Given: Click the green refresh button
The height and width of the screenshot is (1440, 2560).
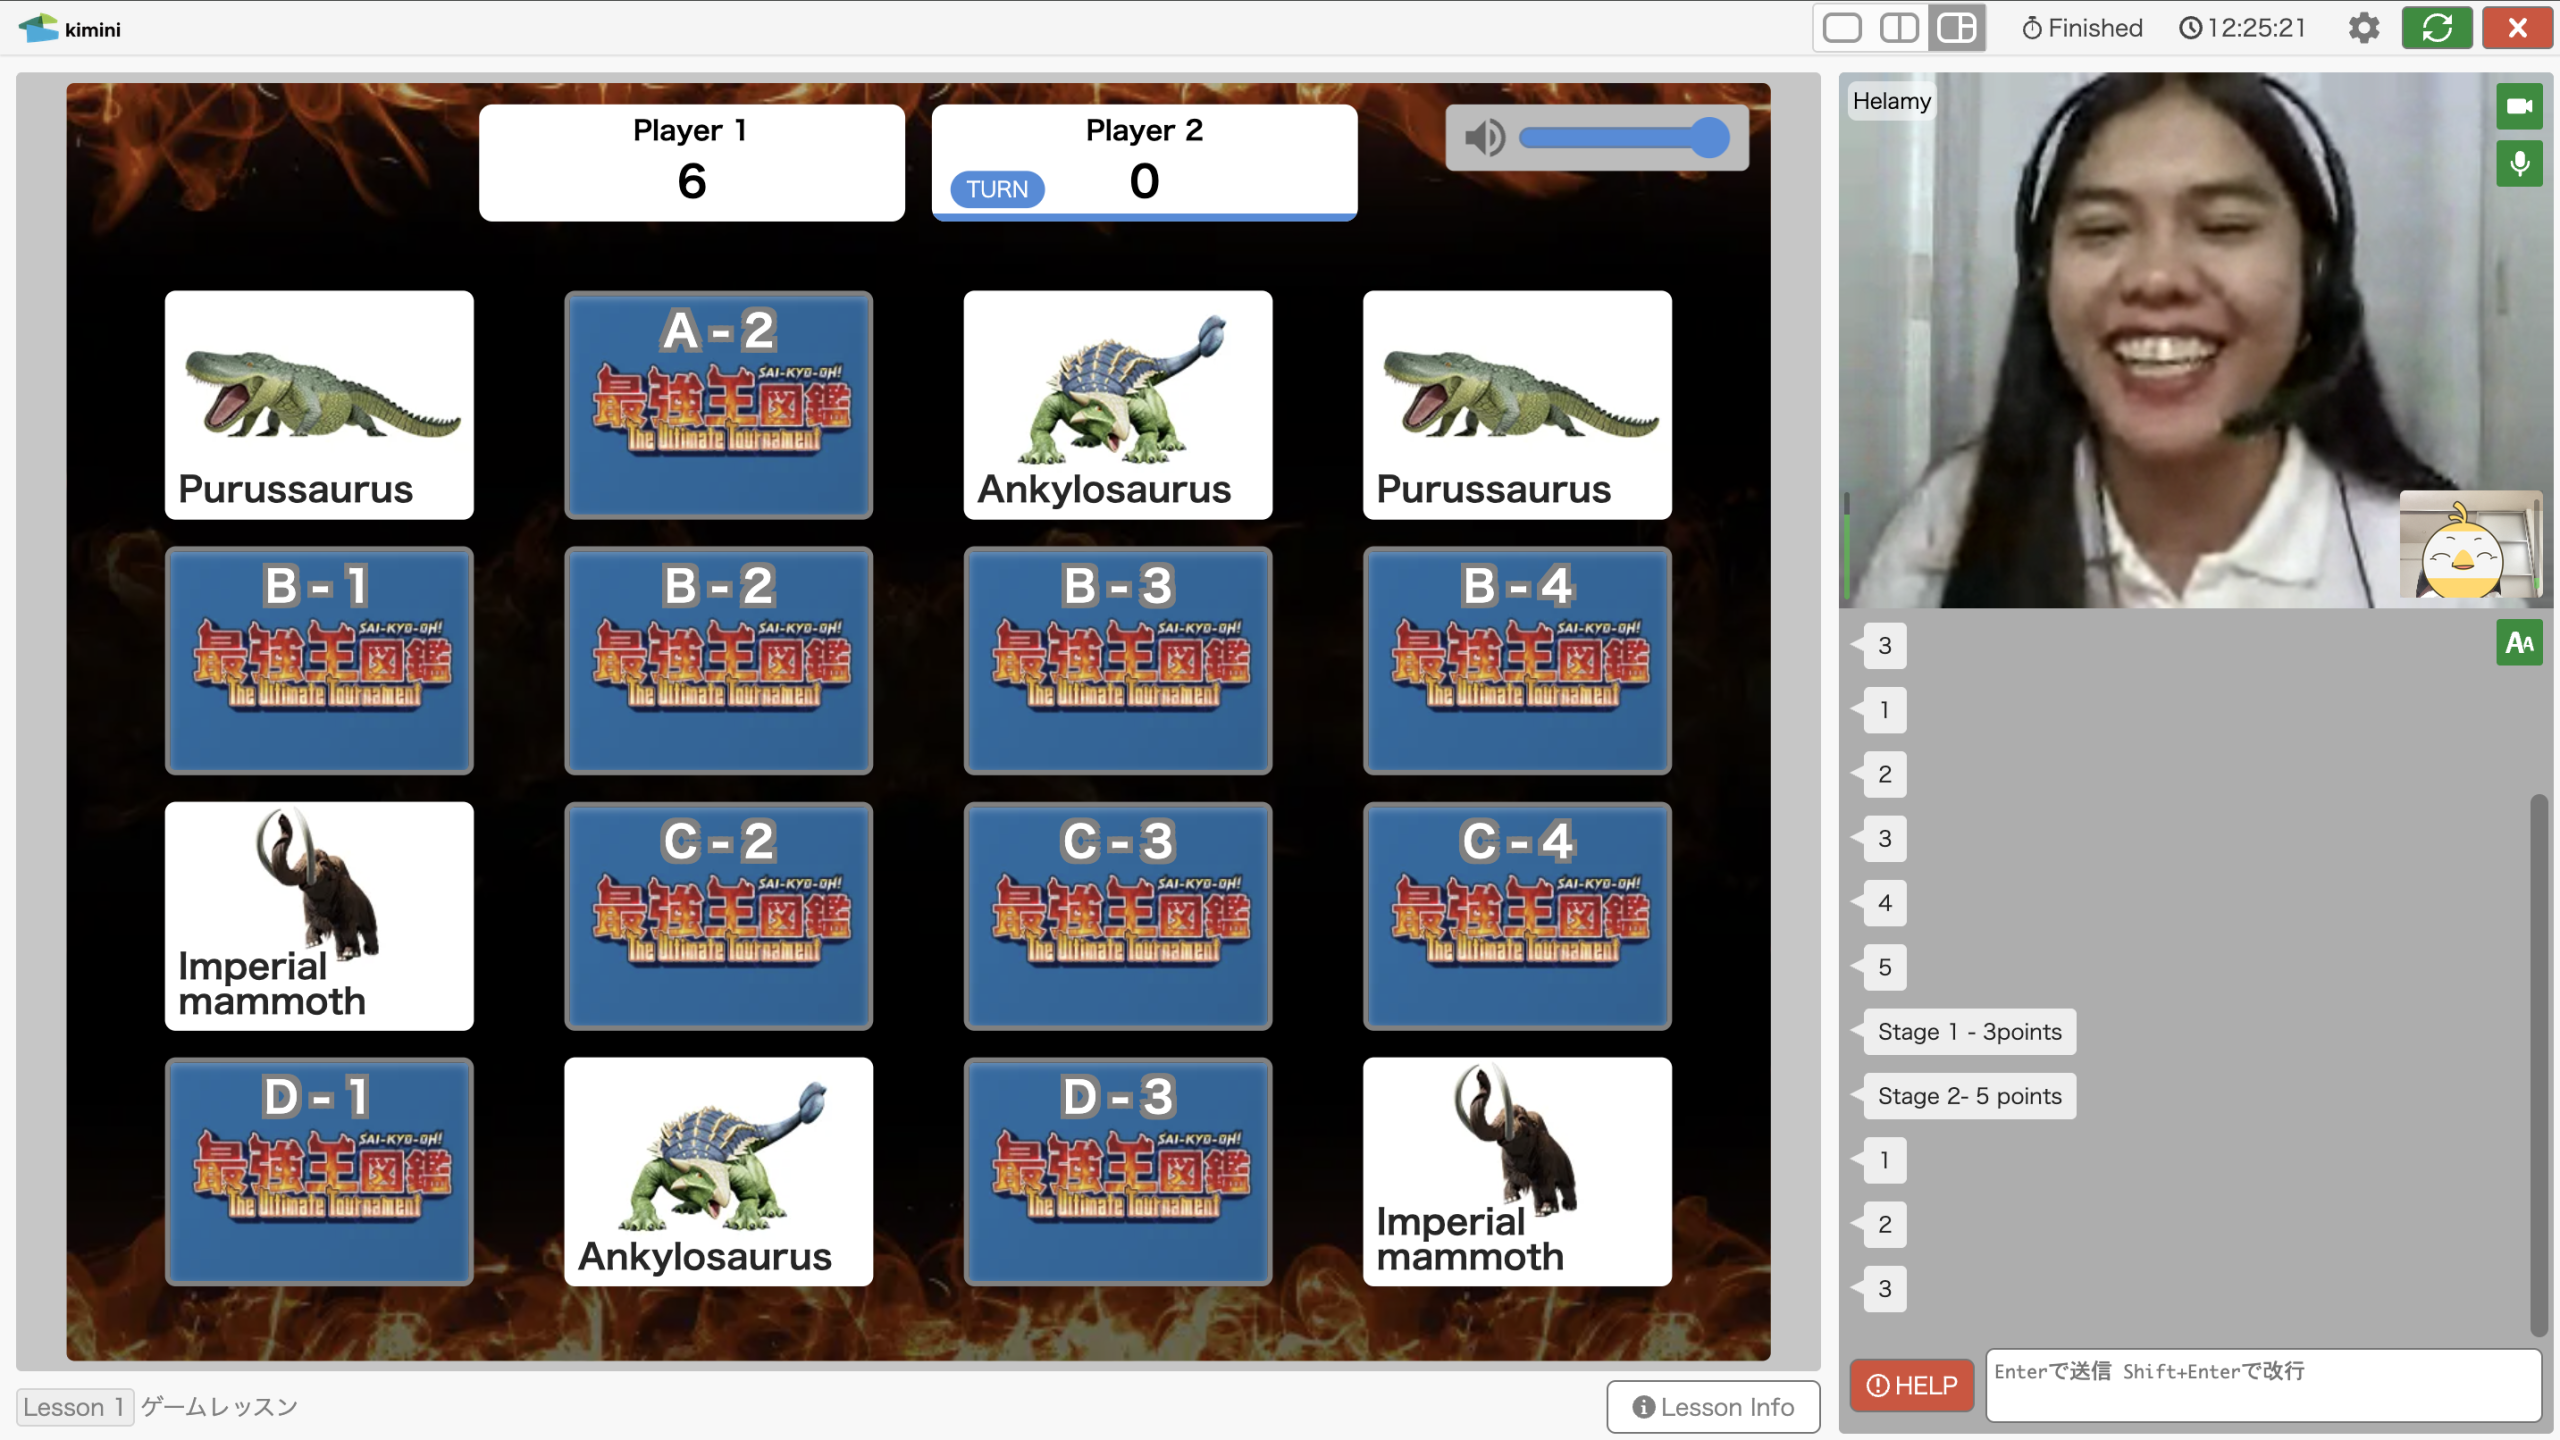Looking at the screenshot, I should (2437, 28).
